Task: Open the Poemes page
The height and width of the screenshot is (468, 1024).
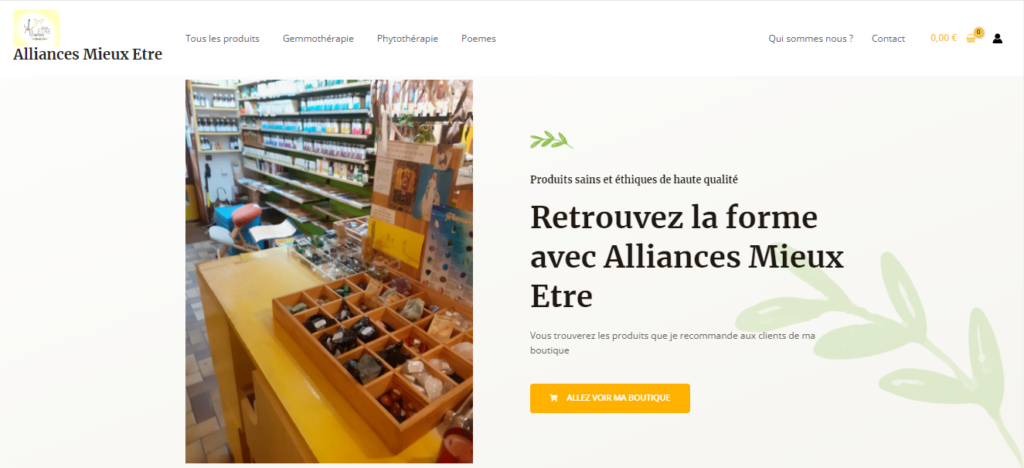Action: pyautogui.click(x=479, y=39)
